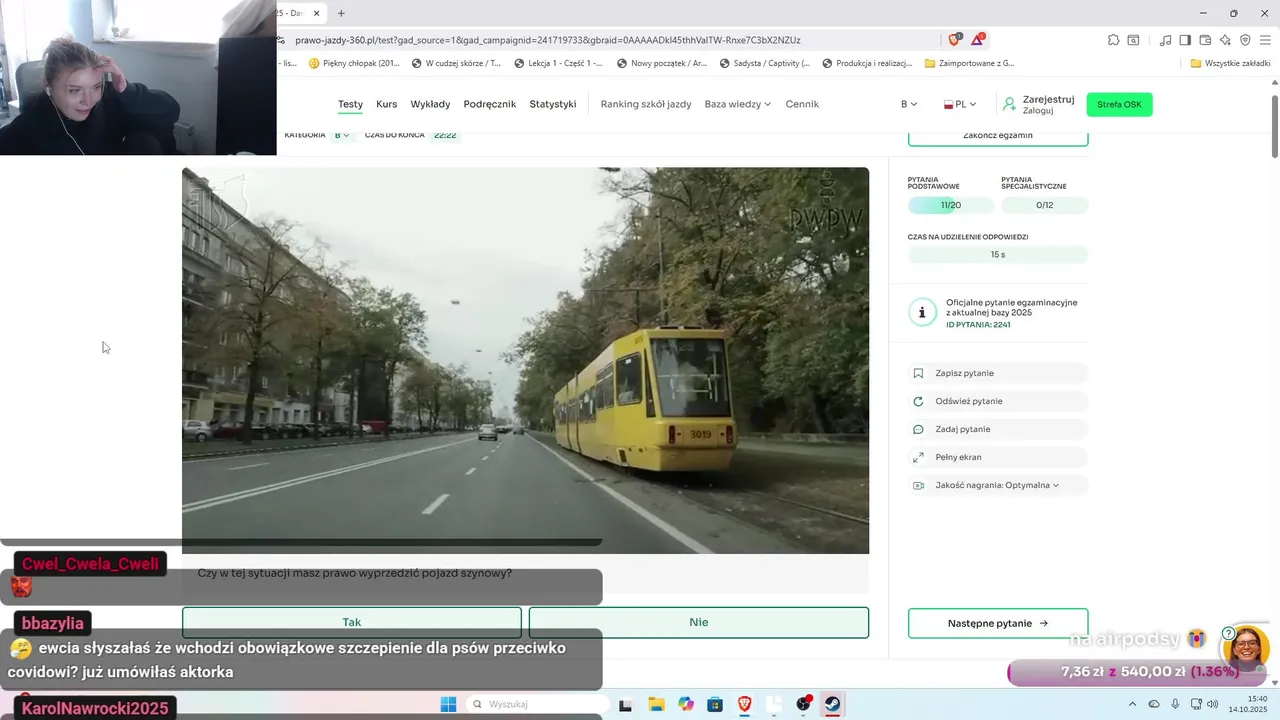Go to Wykłady section

click(430, 104)
